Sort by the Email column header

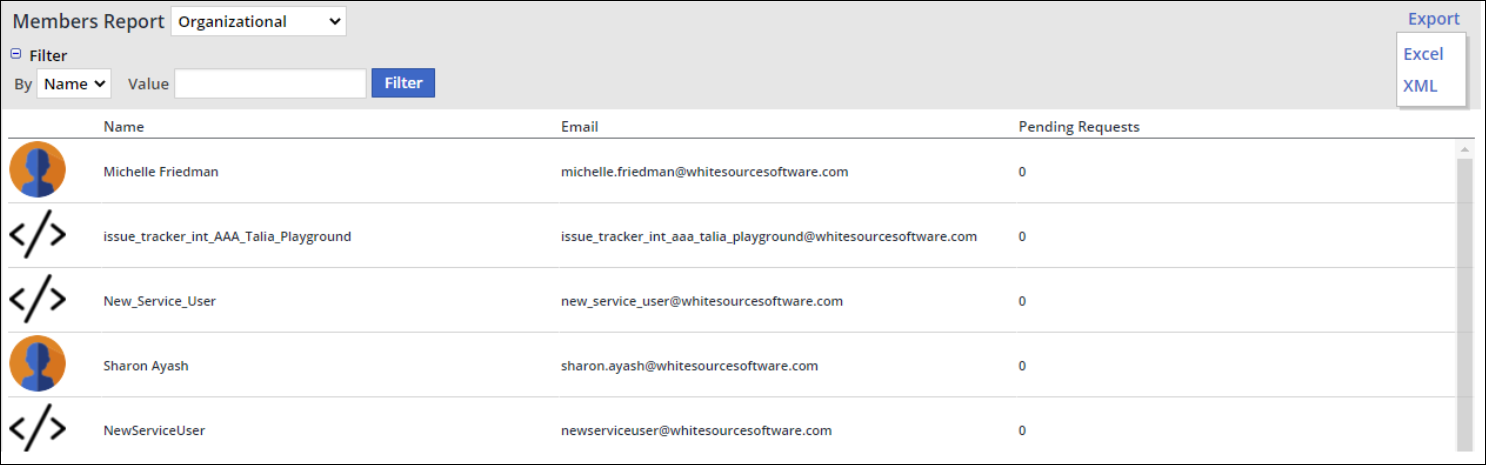(x=579, y=127)
